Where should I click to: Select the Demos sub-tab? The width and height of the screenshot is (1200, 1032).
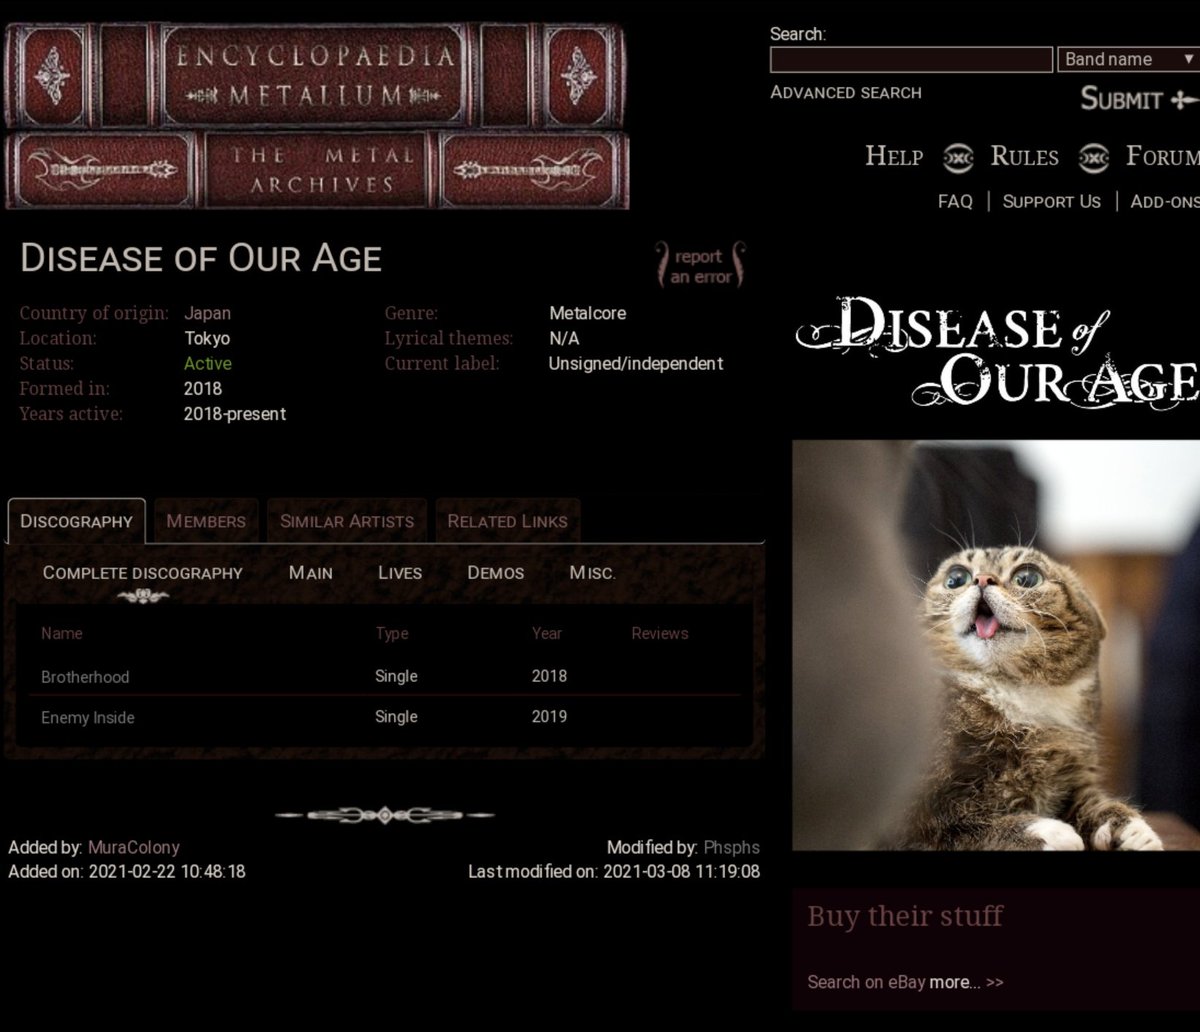(496, 573)
